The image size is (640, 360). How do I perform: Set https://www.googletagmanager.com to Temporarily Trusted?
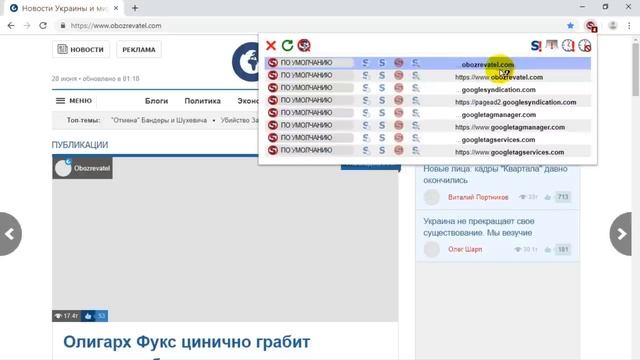pos(366,125)
